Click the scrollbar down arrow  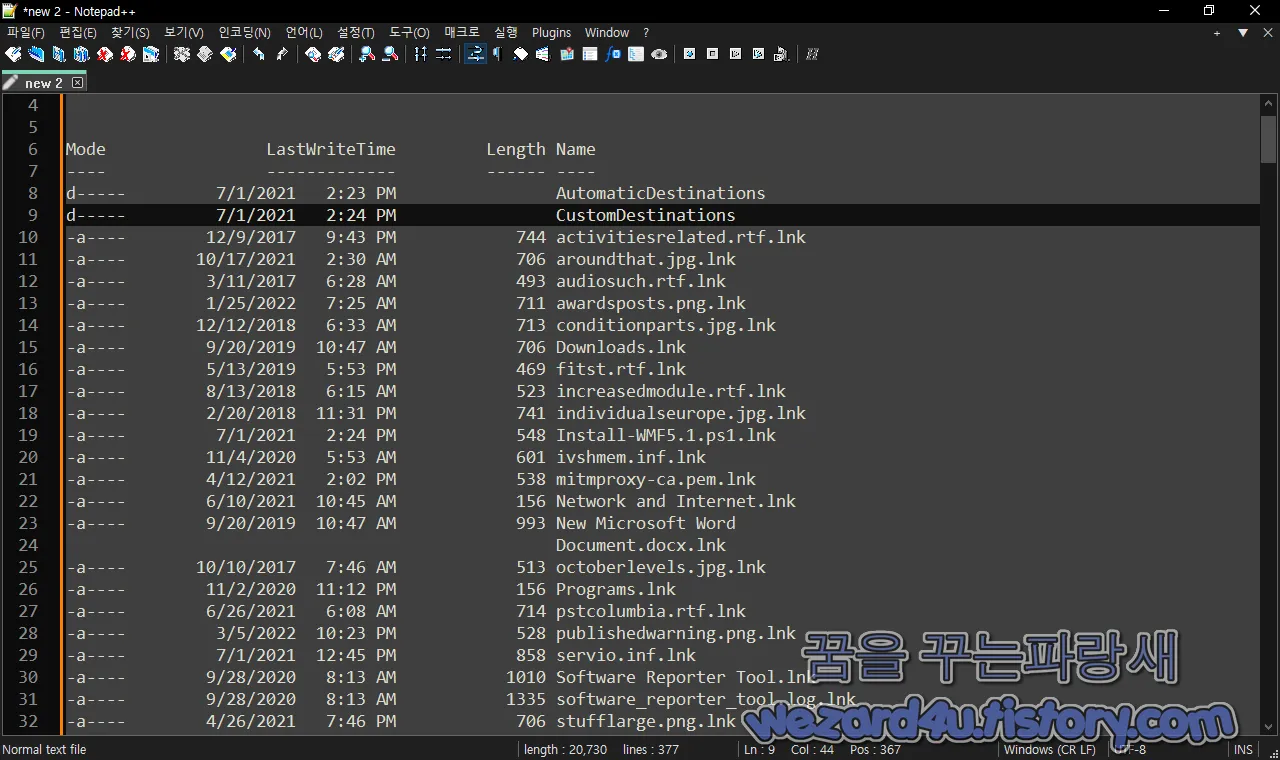1268,727
